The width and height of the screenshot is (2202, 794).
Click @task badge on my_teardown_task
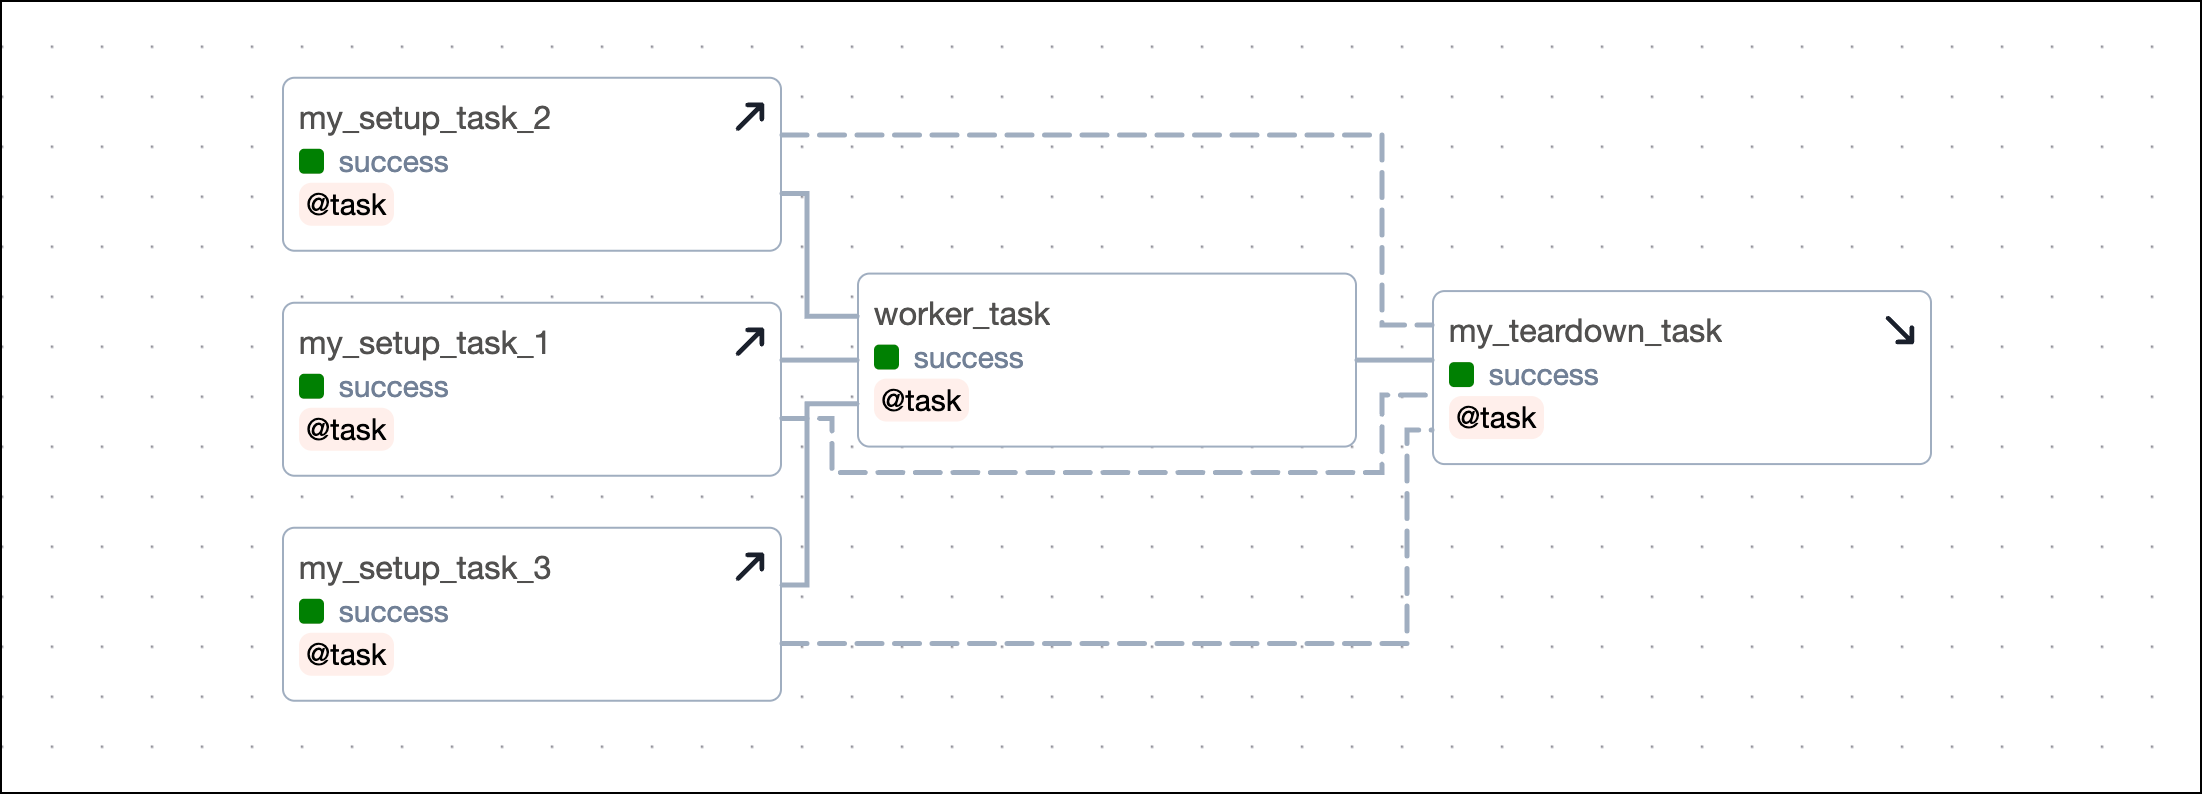pos(1496,418)
